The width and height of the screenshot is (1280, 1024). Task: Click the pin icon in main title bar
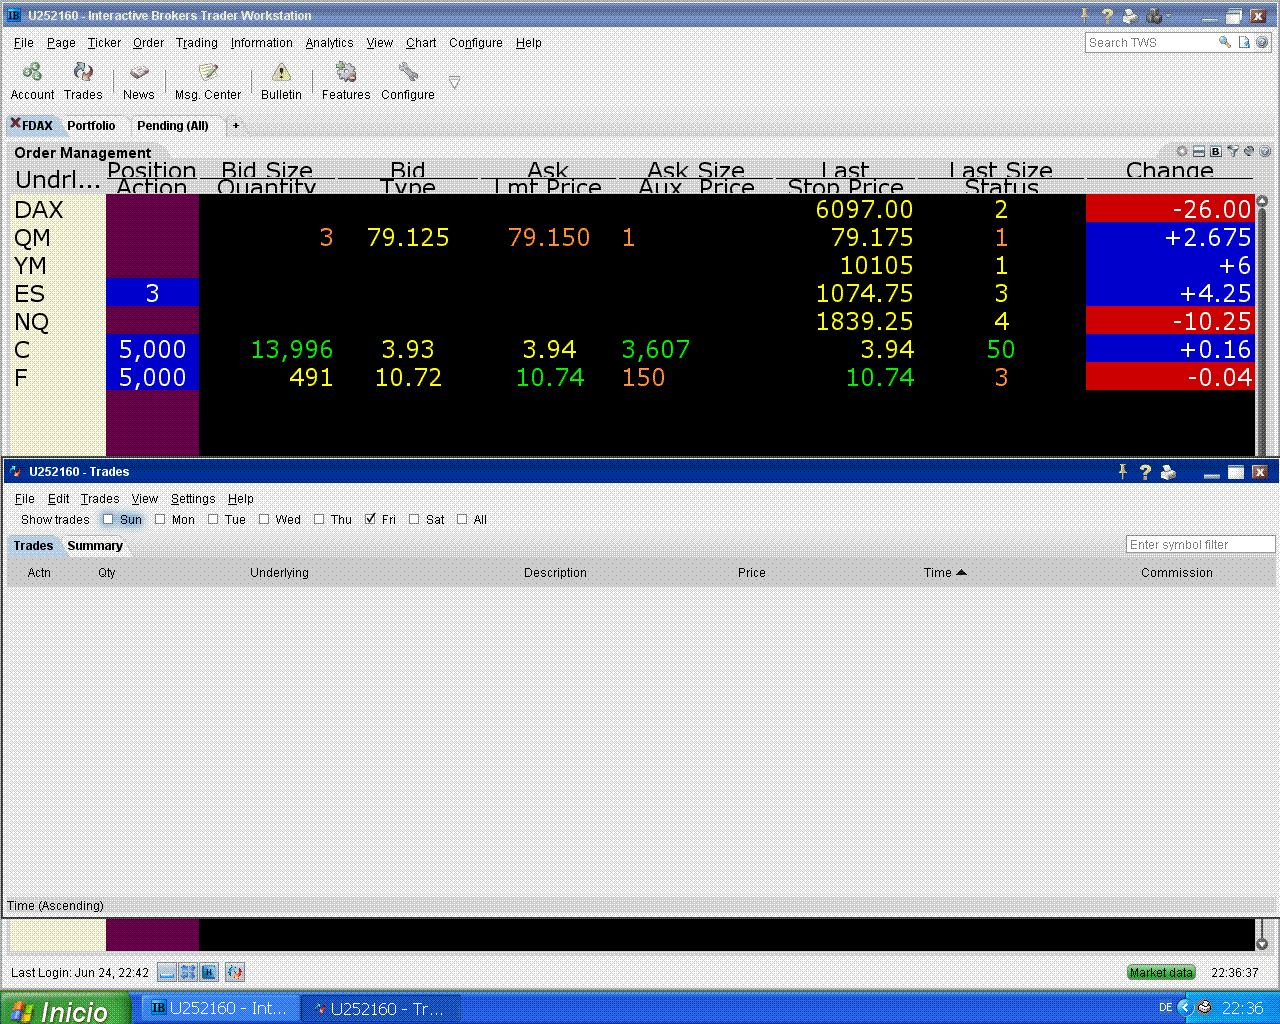point(1085,15)
